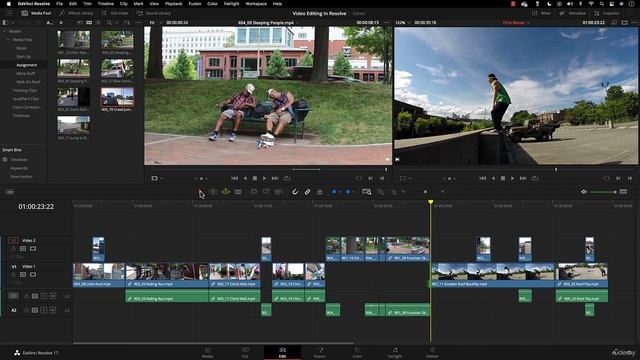Click the Insert Clip toolbar icon
This screenshot has height=360, width=640.
pos(253,192)
